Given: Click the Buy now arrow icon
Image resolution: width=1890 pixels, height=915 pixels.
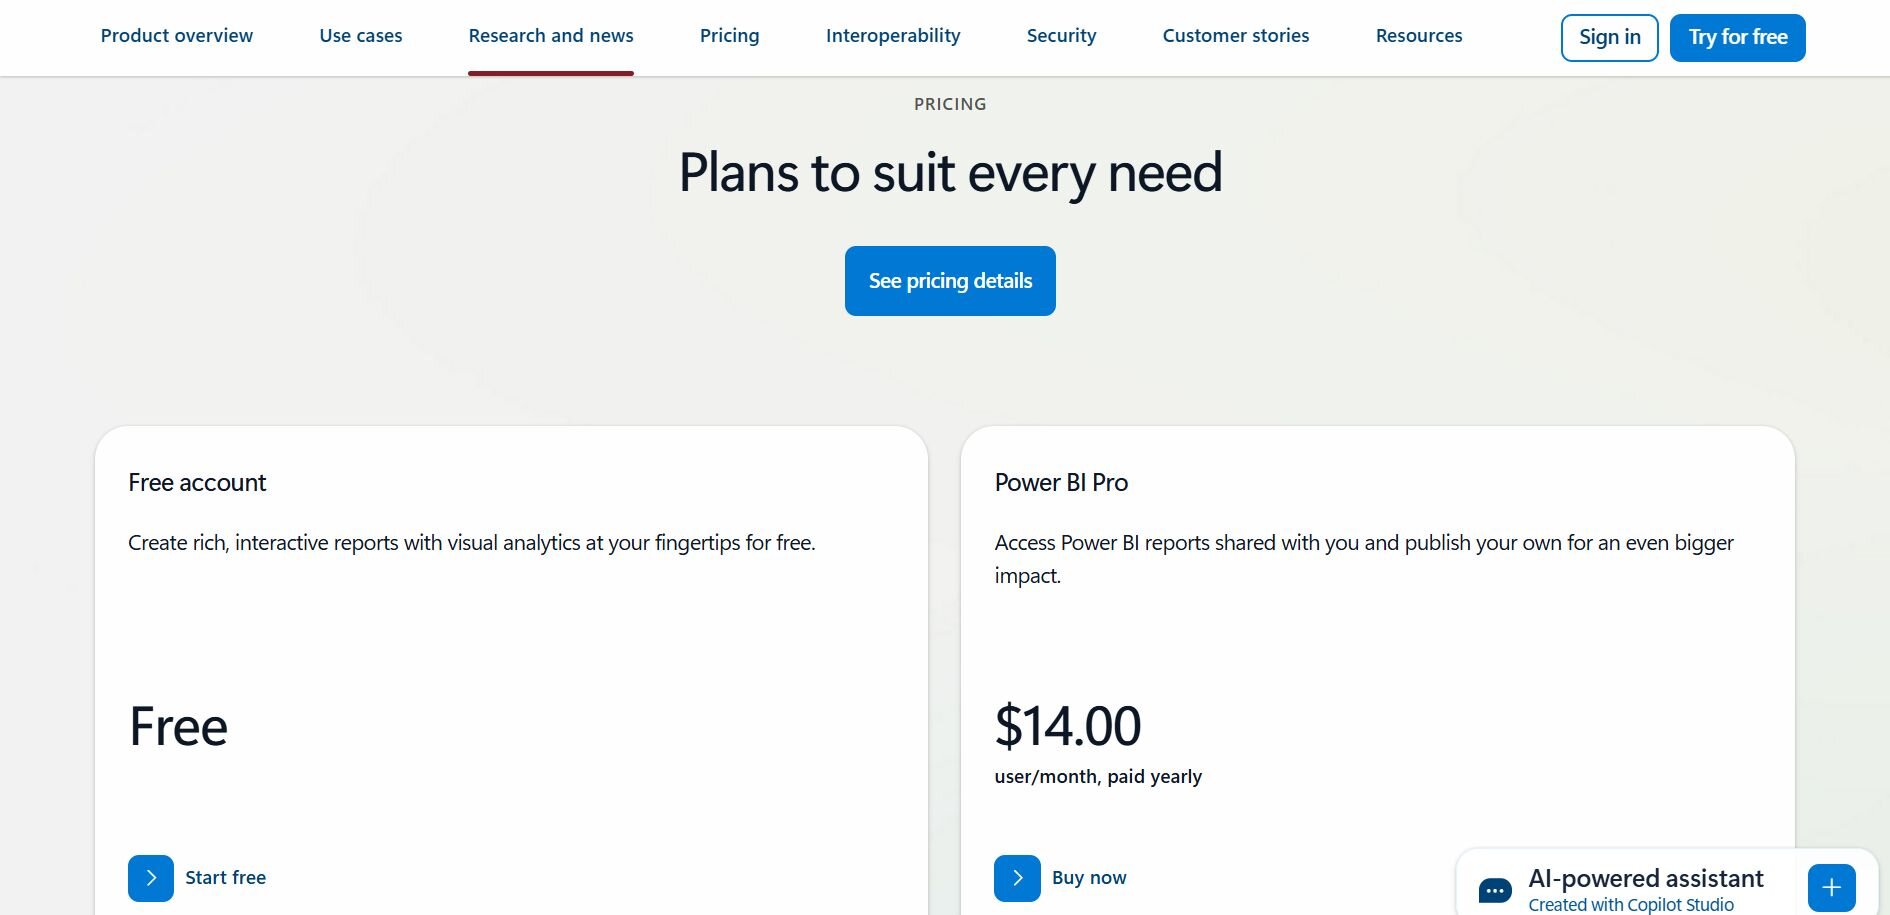Looking at the screenshot, I should [1017, 878].
